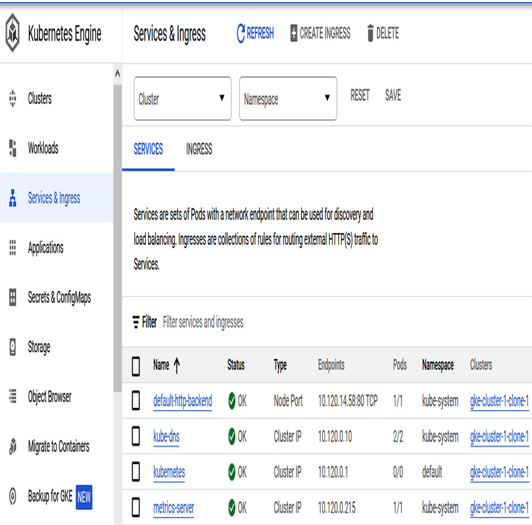Open Clusters via its sidebar icon
Screen dimensions: 532x525
click(13, 98)
